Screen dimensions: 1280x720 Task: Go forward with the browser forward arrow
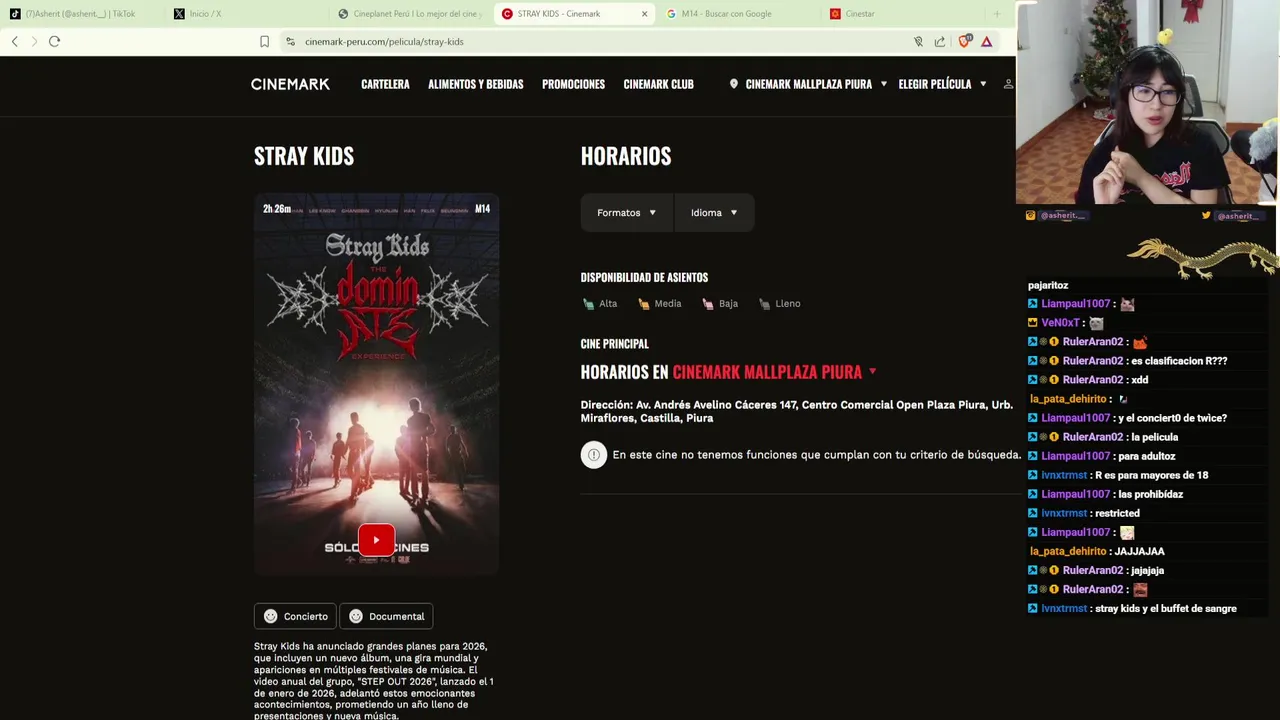34,41
